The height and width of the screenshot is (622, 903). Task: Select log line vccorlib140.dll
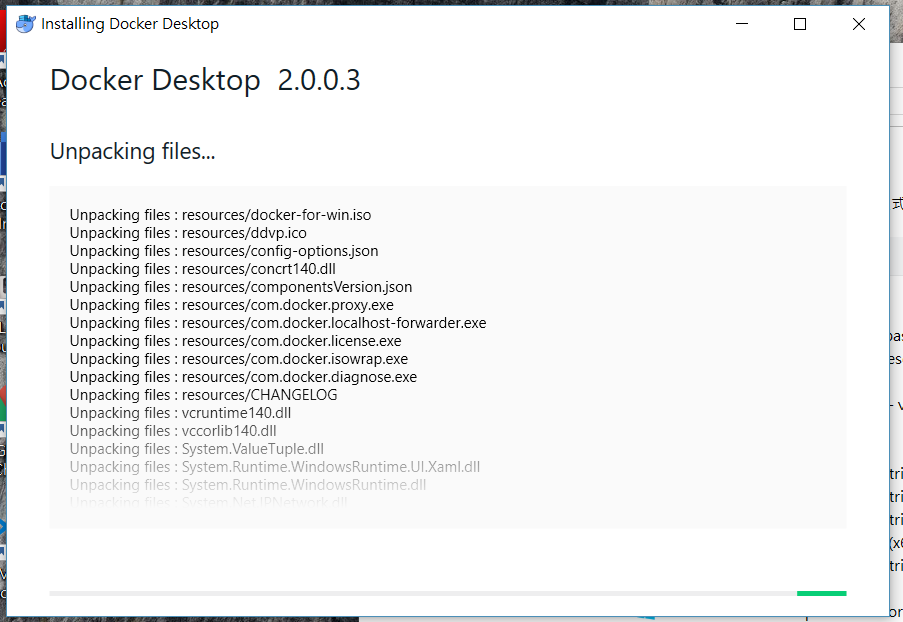[173, 431]
